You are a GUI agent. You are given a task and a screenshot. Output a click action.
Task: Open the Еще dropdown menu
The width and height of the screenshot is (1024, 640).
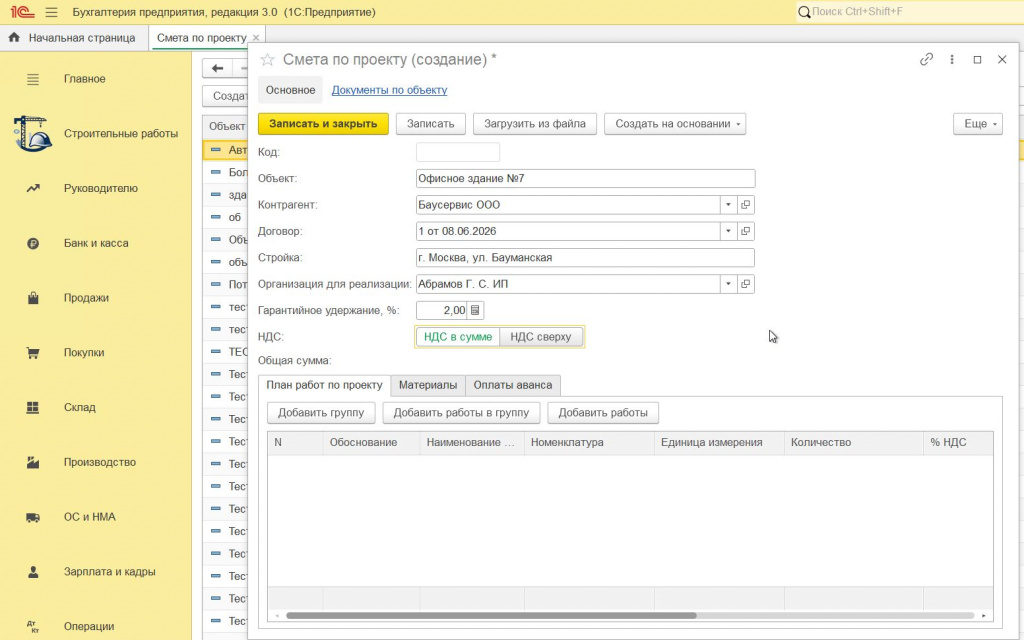tap(978, 124)
